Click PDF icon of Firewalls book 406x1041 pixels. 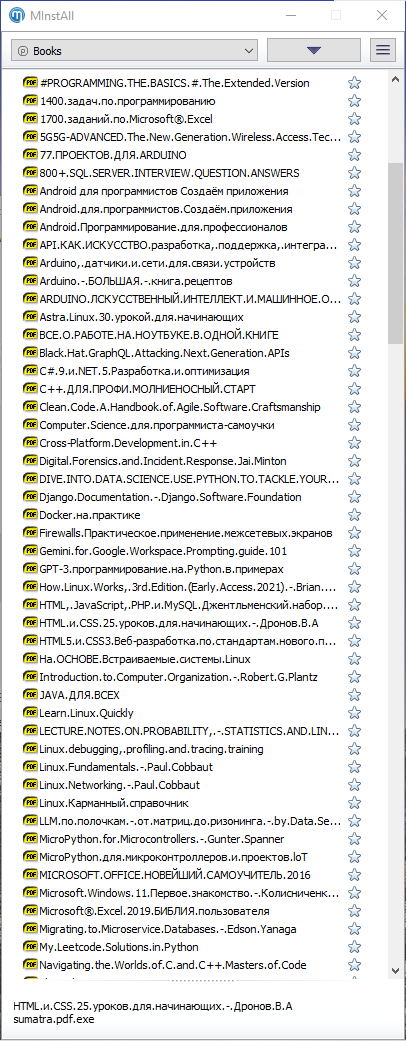tap(30, 532)
